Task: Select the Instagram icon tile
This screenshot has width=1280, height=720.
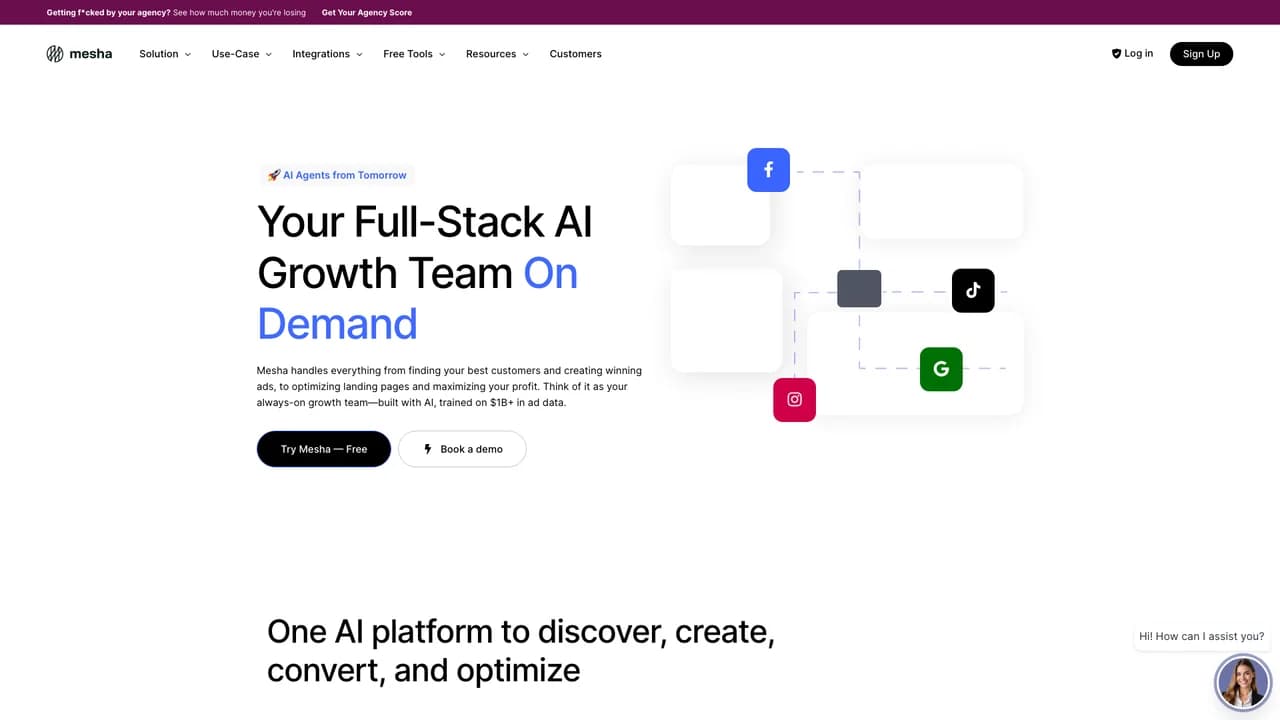Action: point(794,400)
